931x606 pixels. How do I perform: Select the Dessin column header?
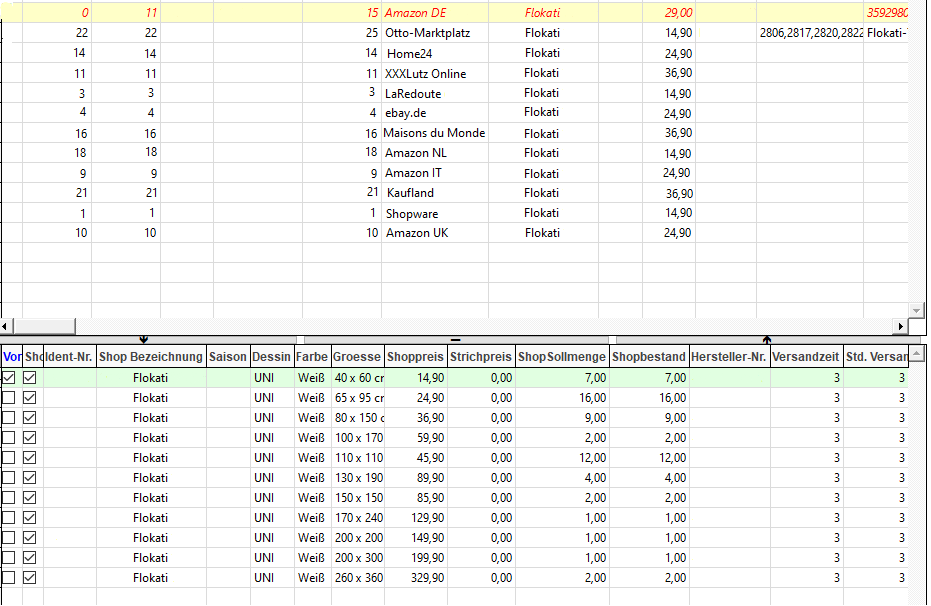click(x=272, y=357)
